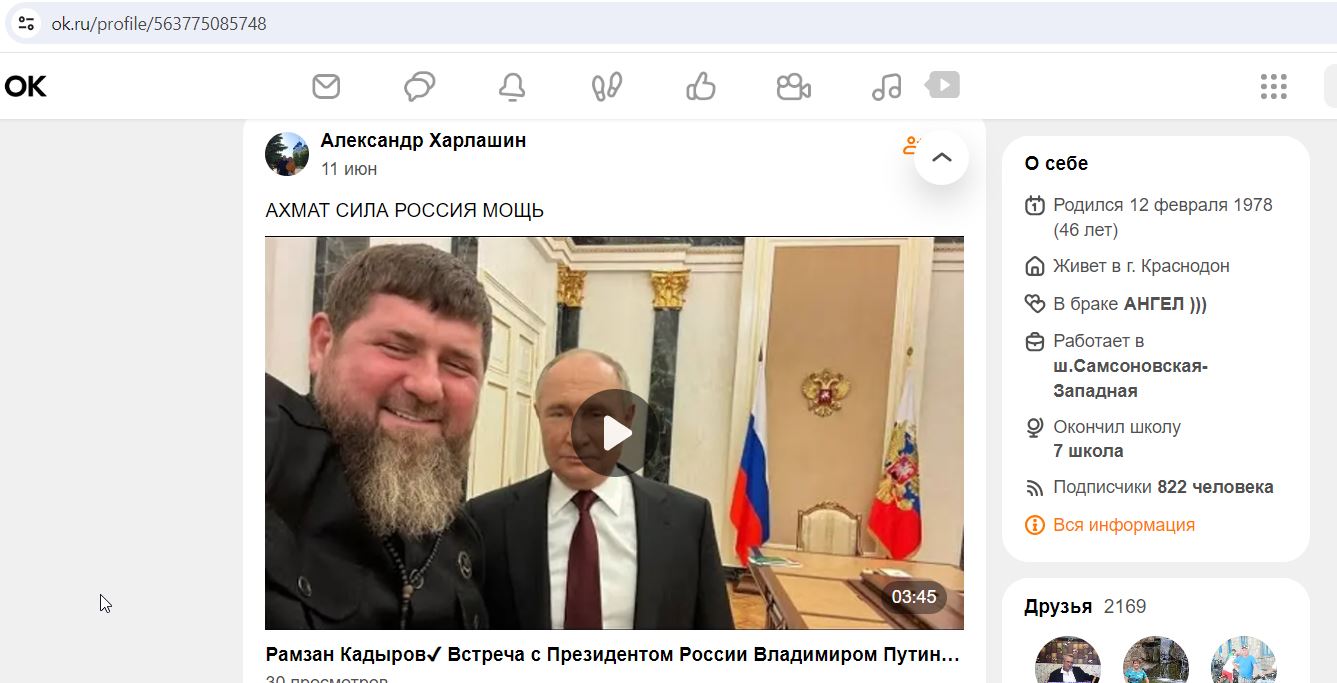Screen dimensions: 1337x683
Task: Open the video camera icon
Action: tap(794, 87)
